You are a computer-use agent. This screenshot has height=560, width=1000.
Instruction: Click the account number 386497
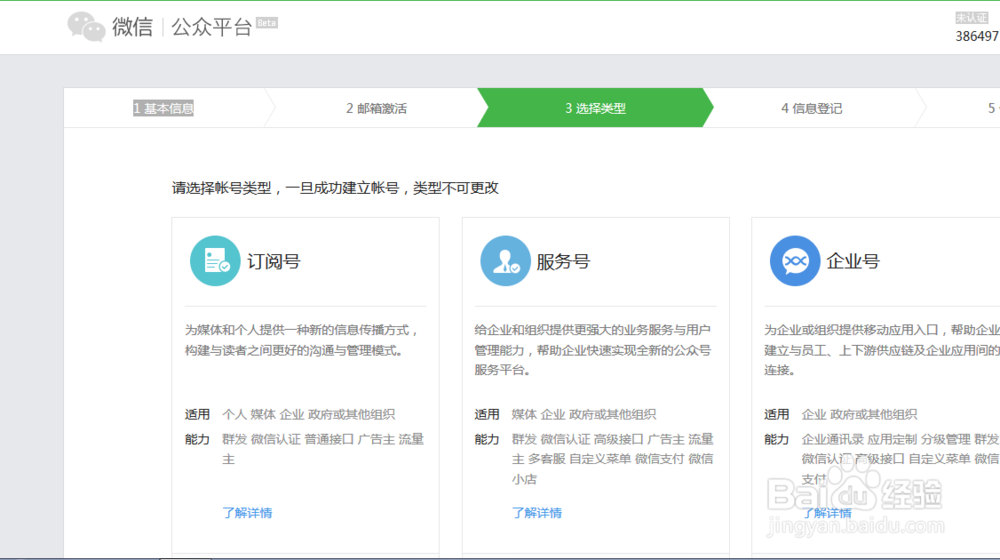(977, 36)
